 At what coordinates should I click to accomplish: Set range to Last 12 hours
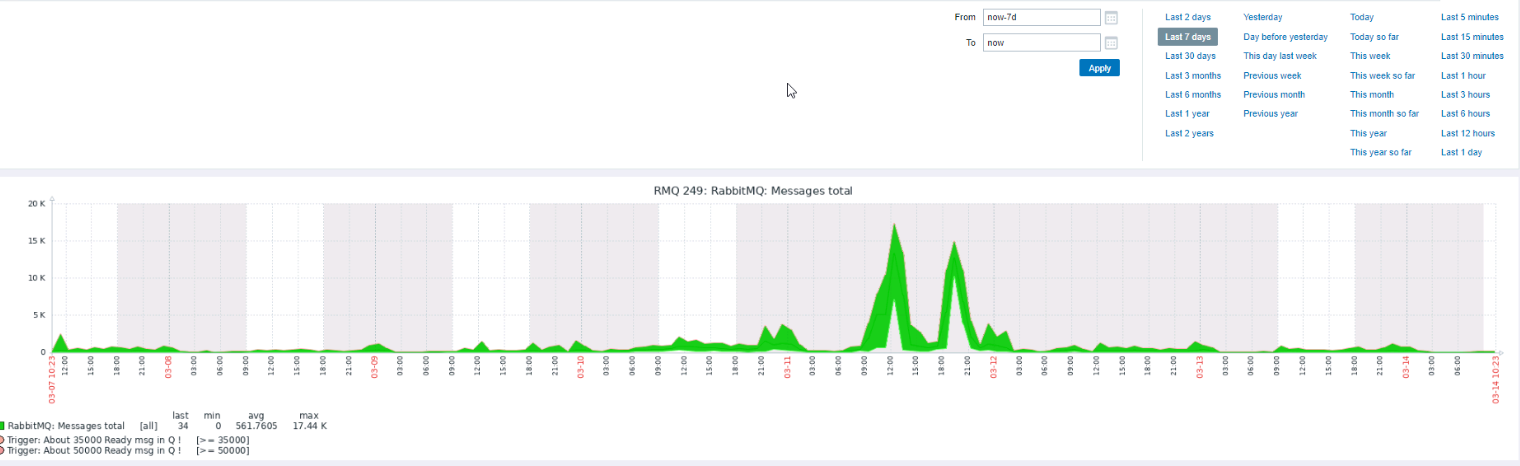(x=1468, y=133)
